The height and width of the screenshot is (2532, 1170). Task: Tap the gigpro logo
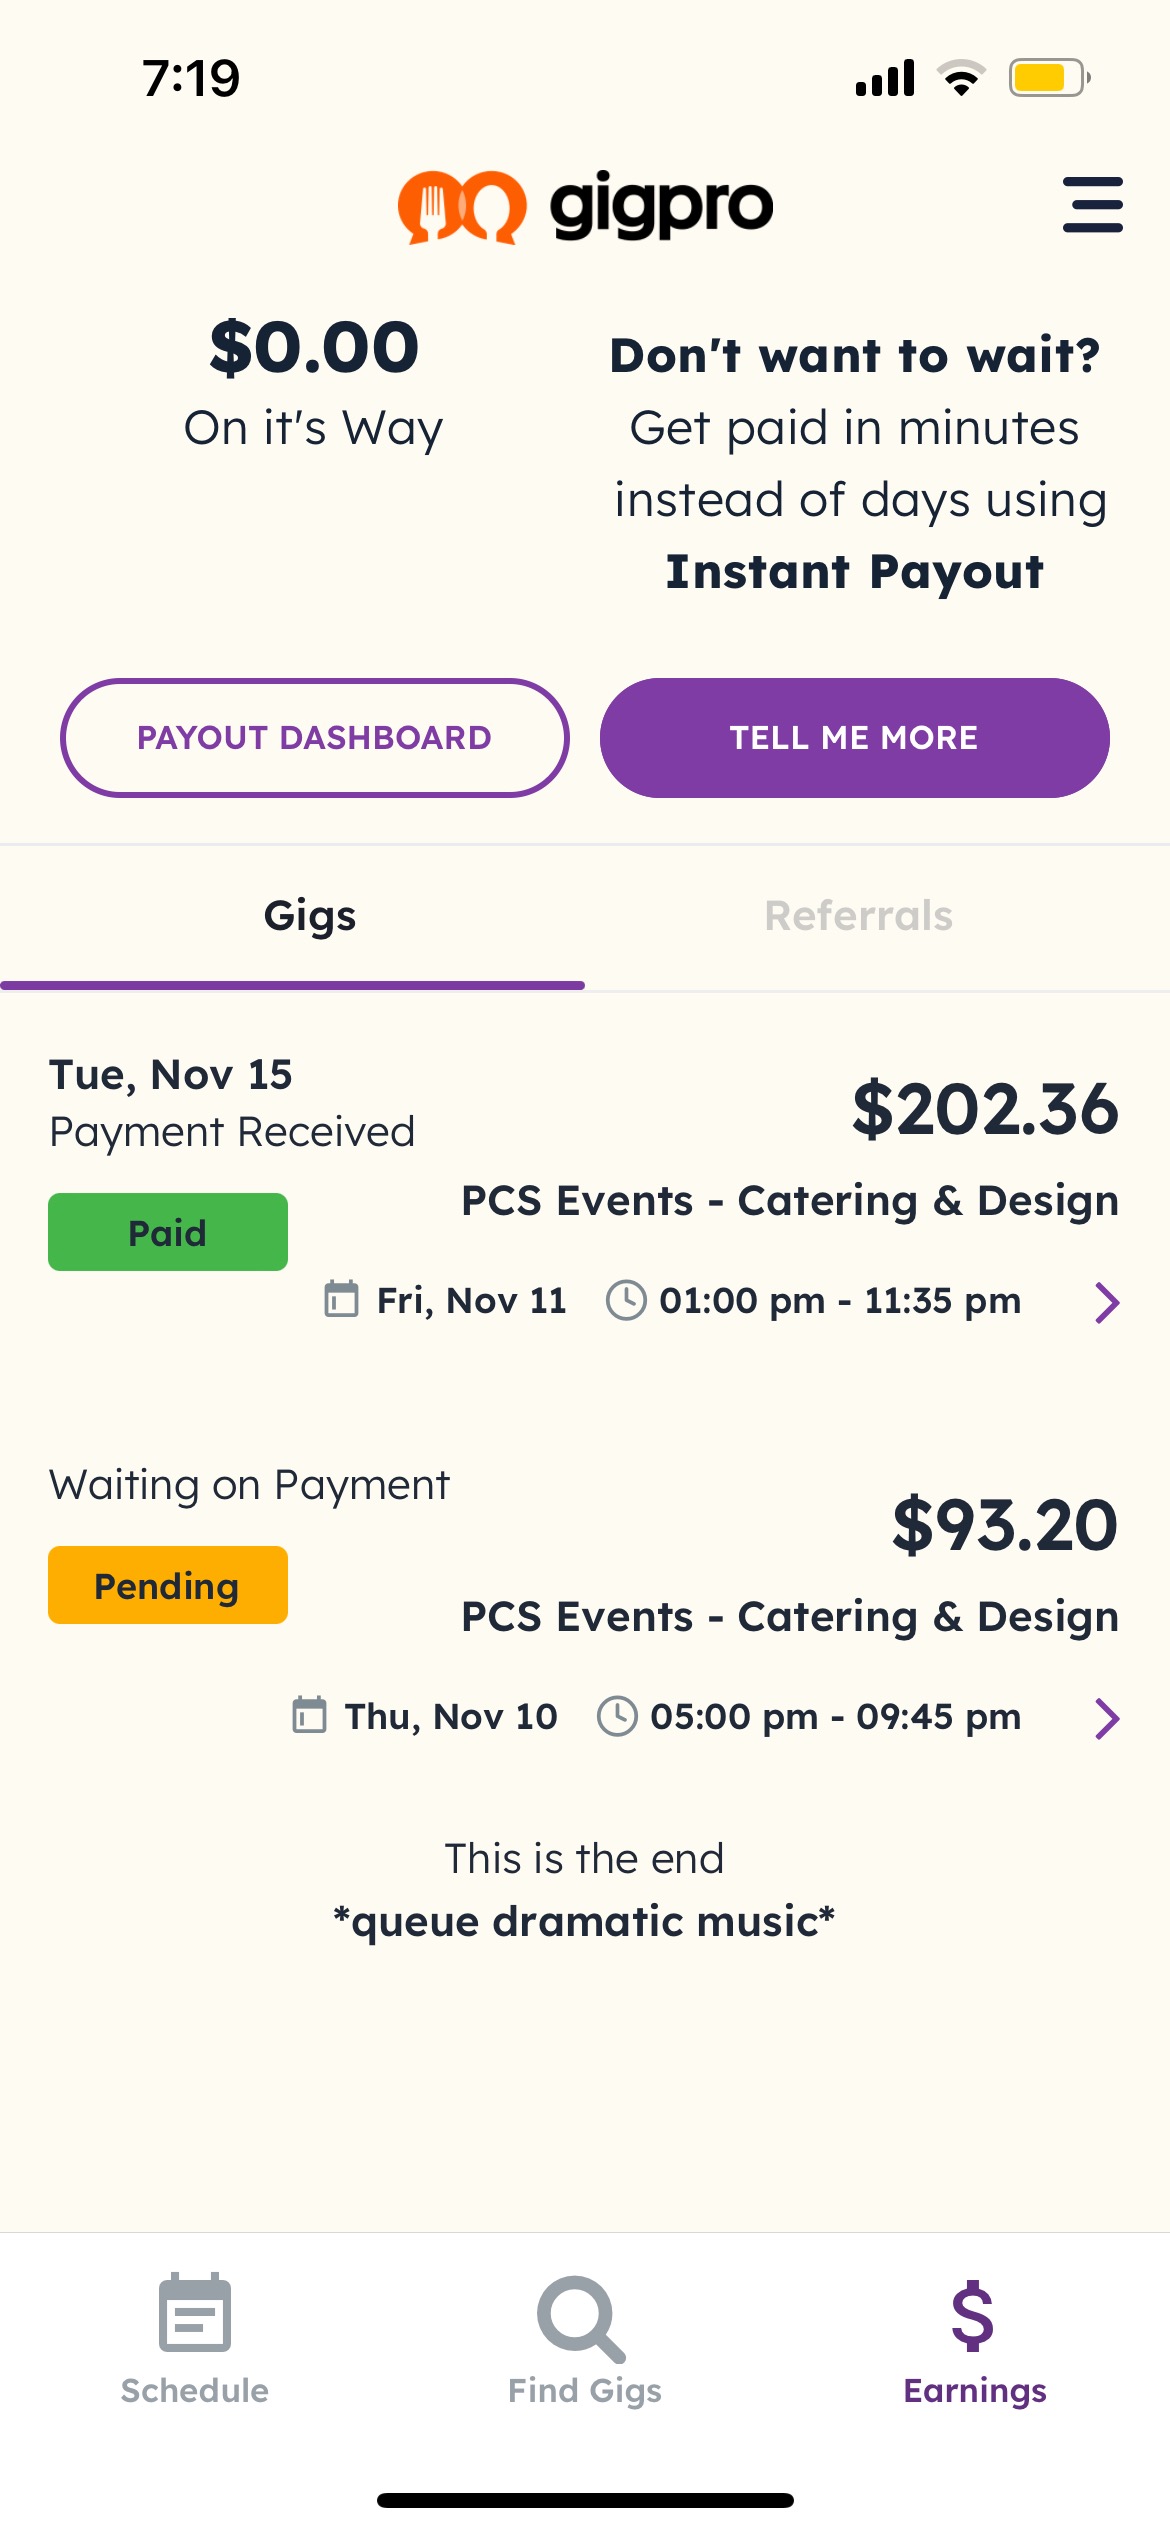click(x=585, y=206)
